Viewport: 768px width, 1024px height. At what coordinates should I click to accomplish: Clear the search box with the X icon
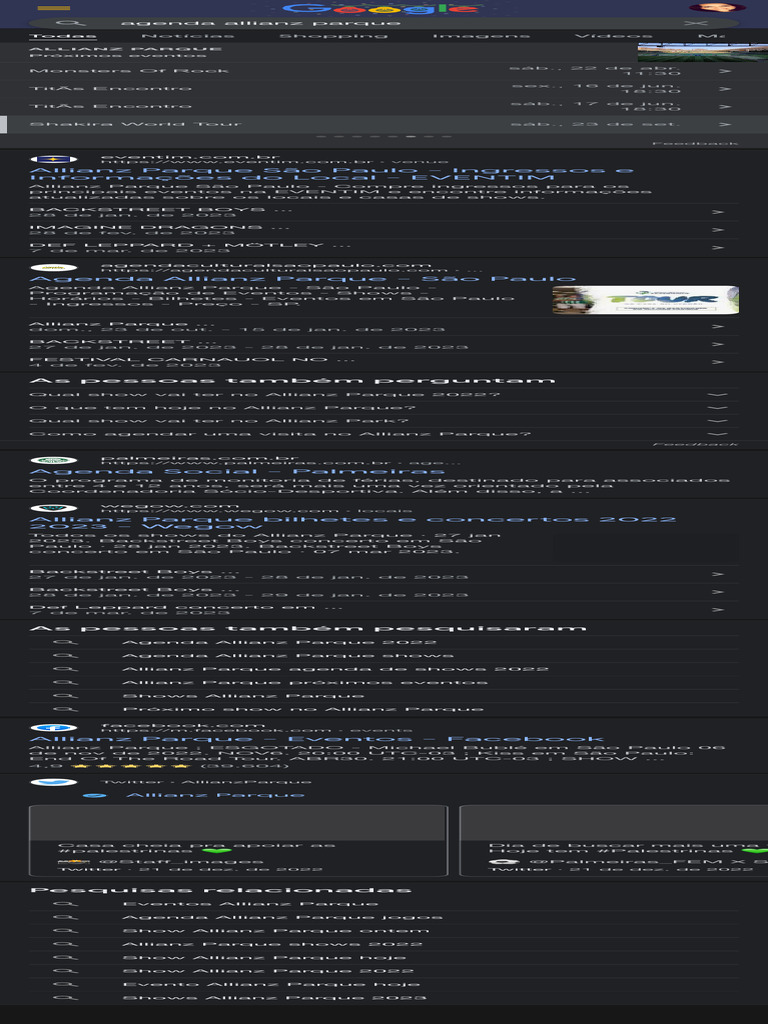click(695, 23)
